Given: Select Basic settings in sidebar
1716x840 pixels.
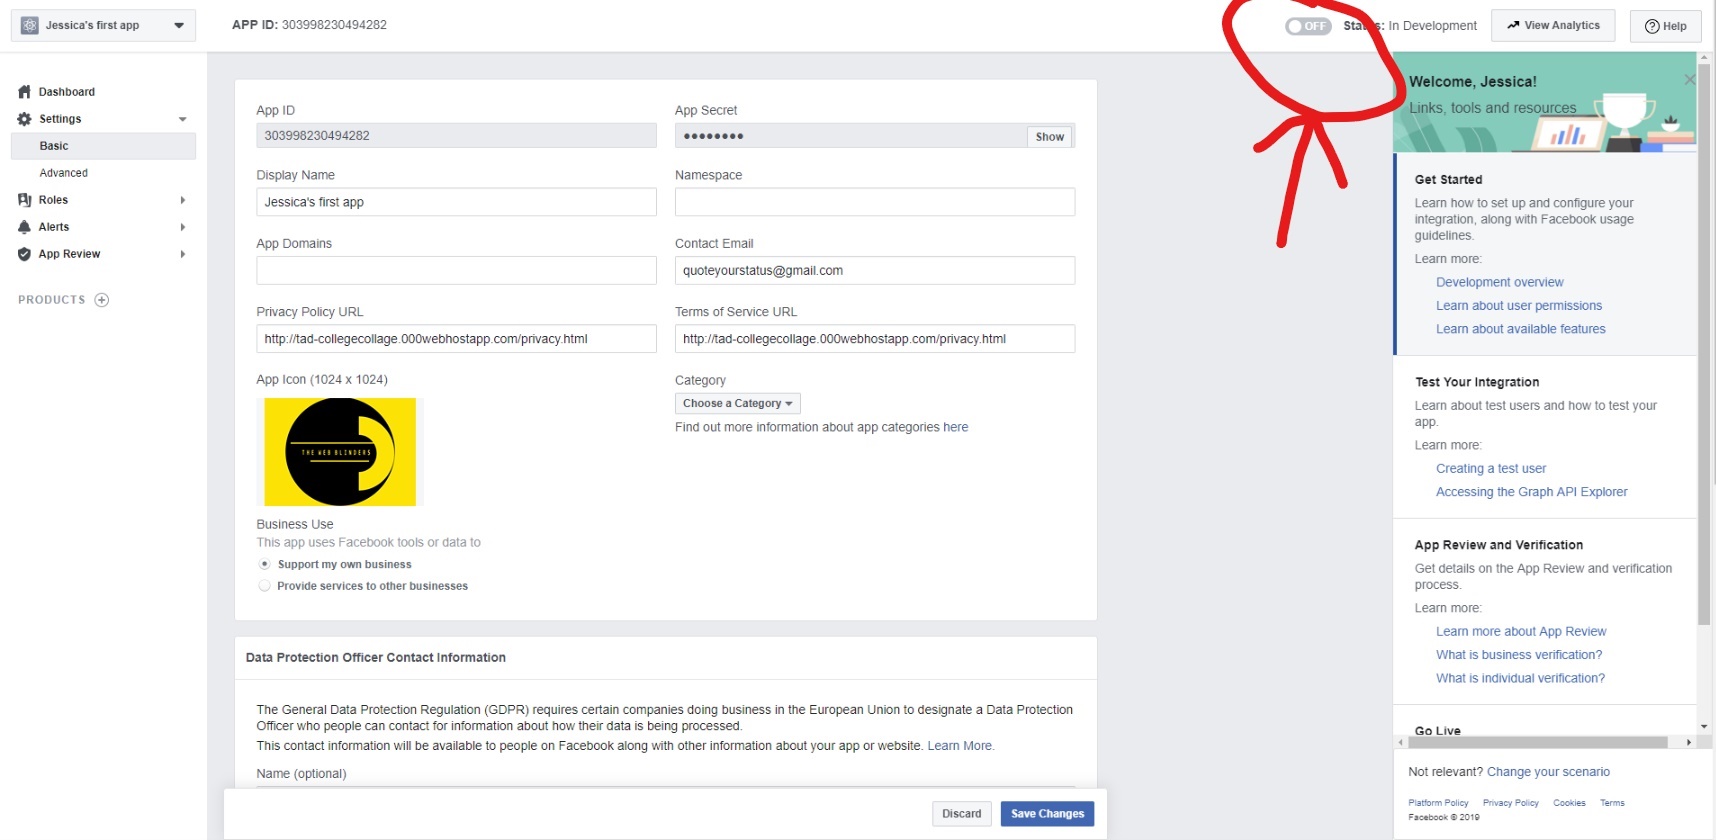Looking at the screenshot, I should (103, 146).
